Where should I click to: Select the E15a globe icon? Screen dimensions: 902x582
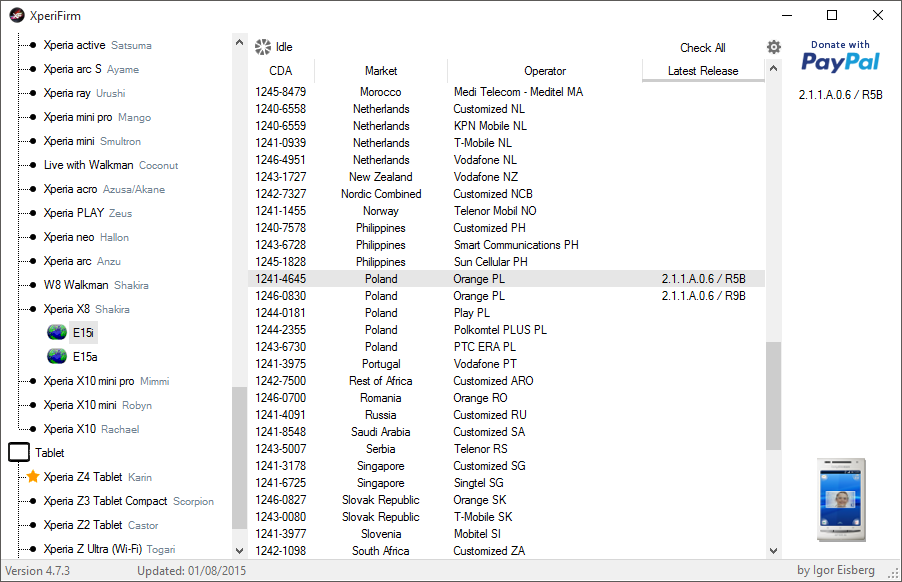pos(57,357)
